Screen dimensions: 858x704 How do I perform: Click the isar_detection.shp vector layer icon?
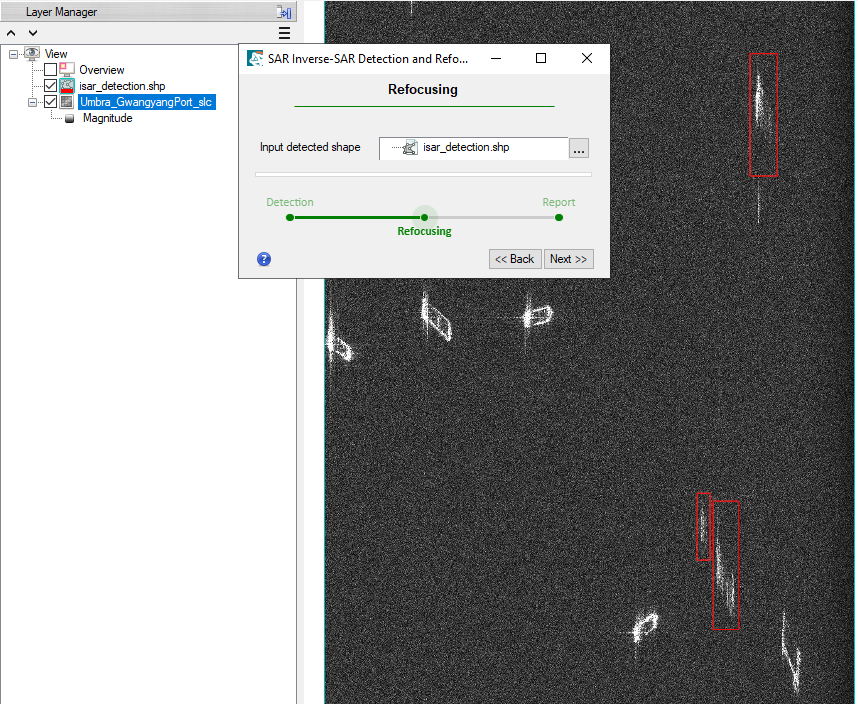pyautogui.click(x=68, y=87)
